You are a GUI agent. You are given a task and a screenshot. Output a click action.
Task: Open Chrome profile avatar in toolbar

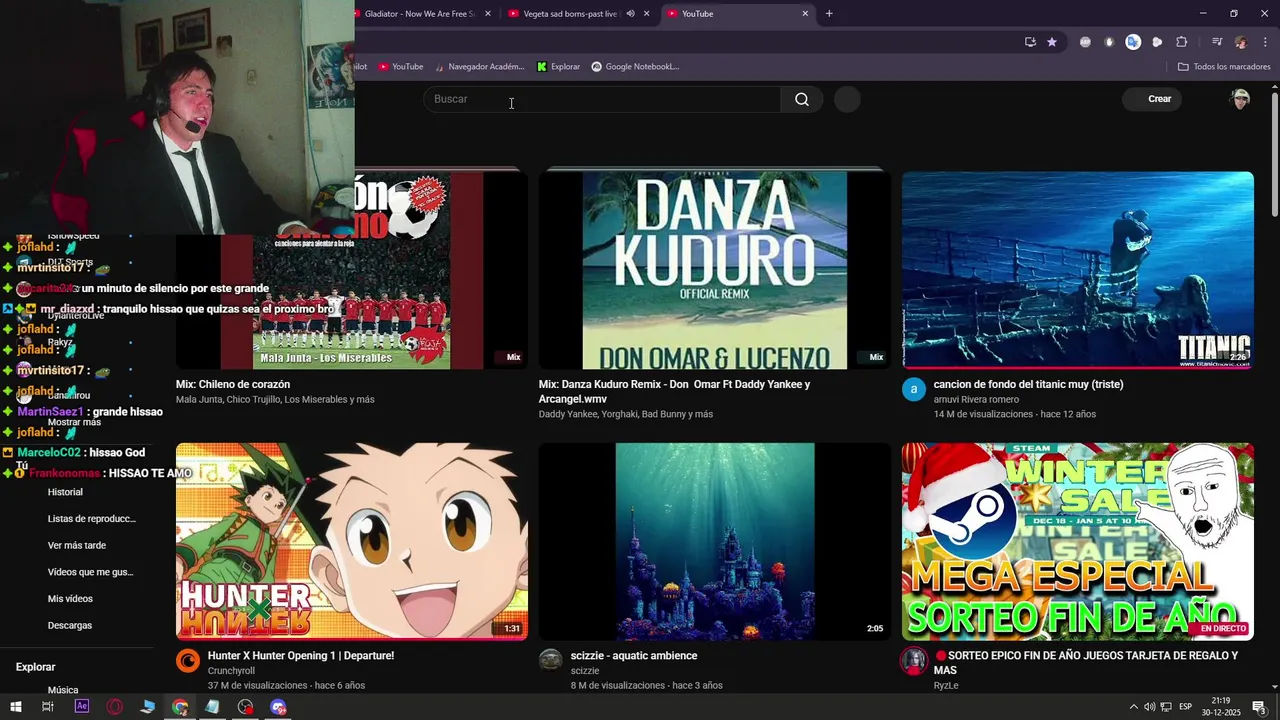click(1241, 42)
